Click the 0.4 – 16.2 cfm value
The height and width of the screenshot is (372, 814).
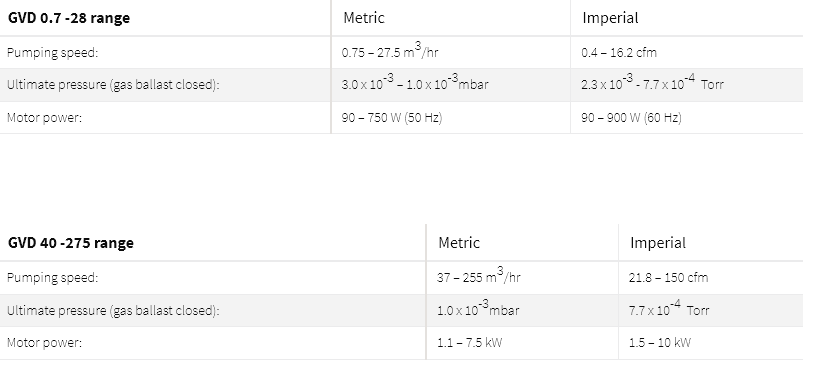(619, 52)
